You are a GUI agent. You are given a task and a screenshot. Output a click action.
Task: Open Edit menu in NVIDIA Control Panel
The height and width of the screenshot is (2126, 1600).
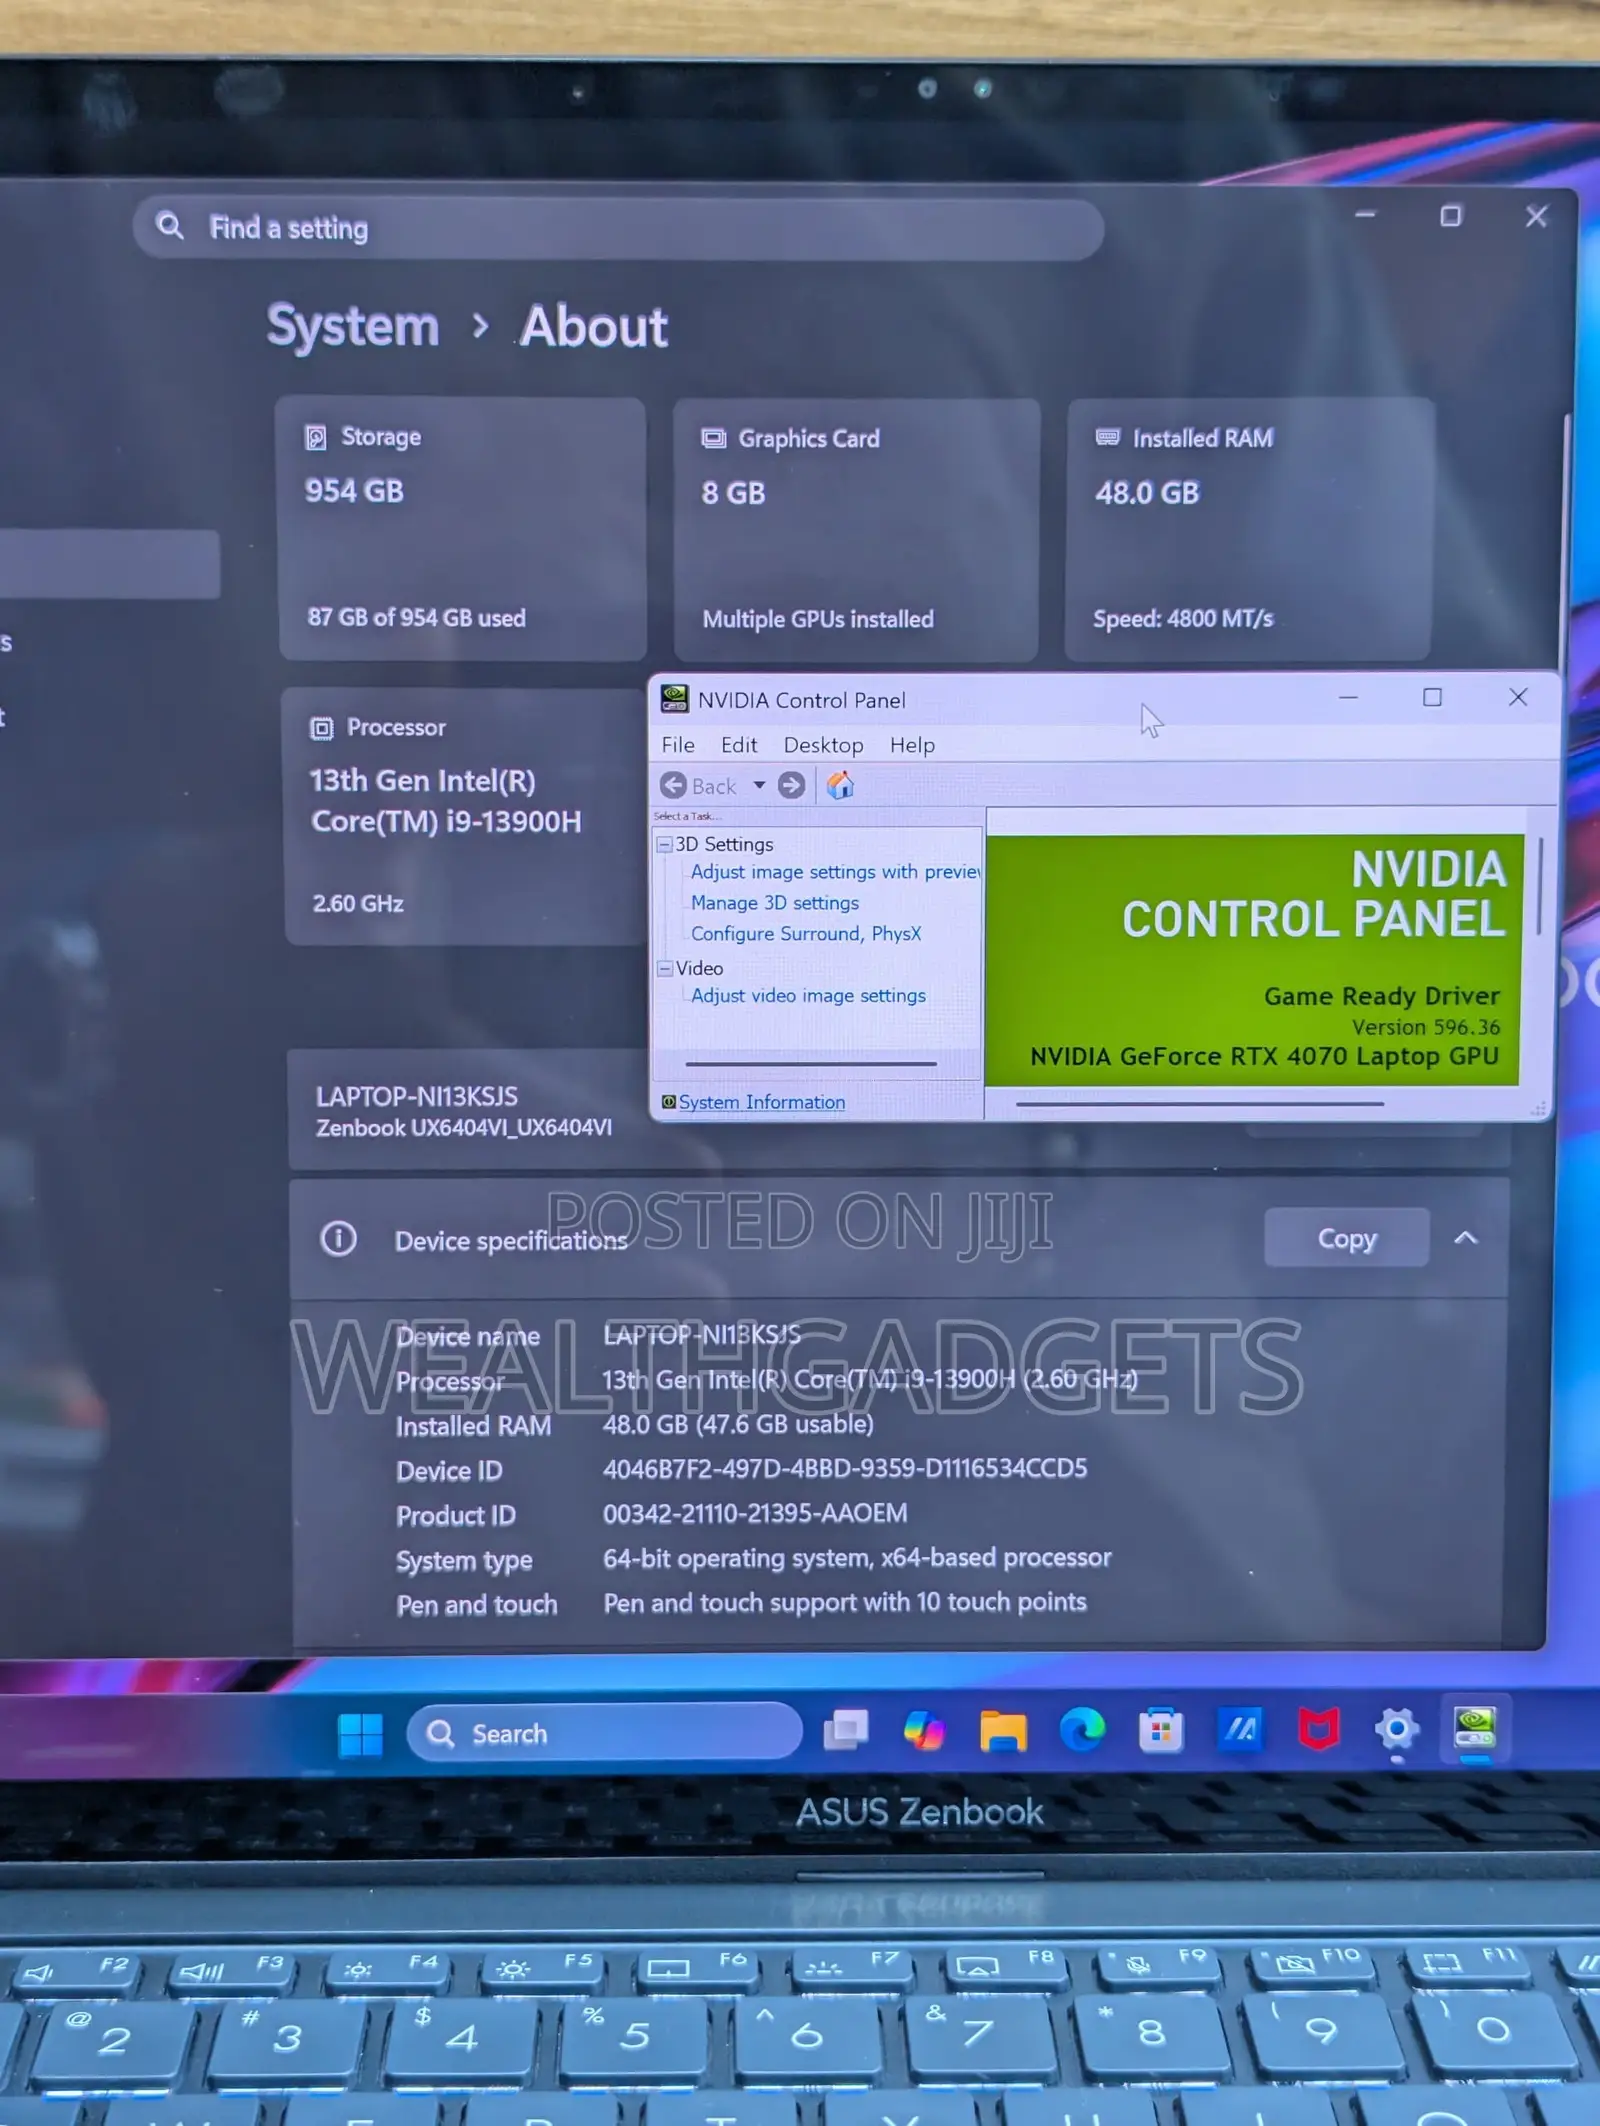coord(739,745)
